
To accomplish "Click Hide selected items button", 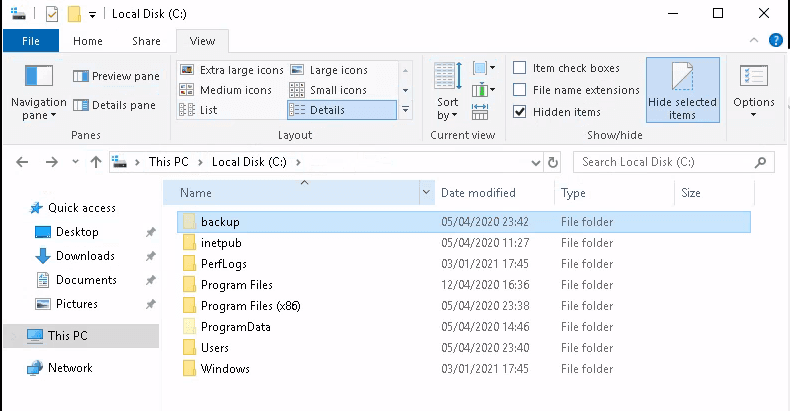I will pyautogui.click(x=683, y=90).
